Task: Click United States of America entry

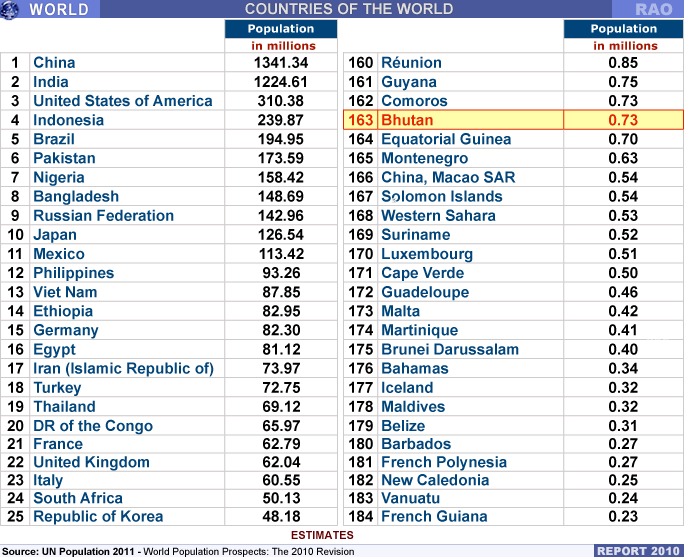Action: click(x=122, y=101)
